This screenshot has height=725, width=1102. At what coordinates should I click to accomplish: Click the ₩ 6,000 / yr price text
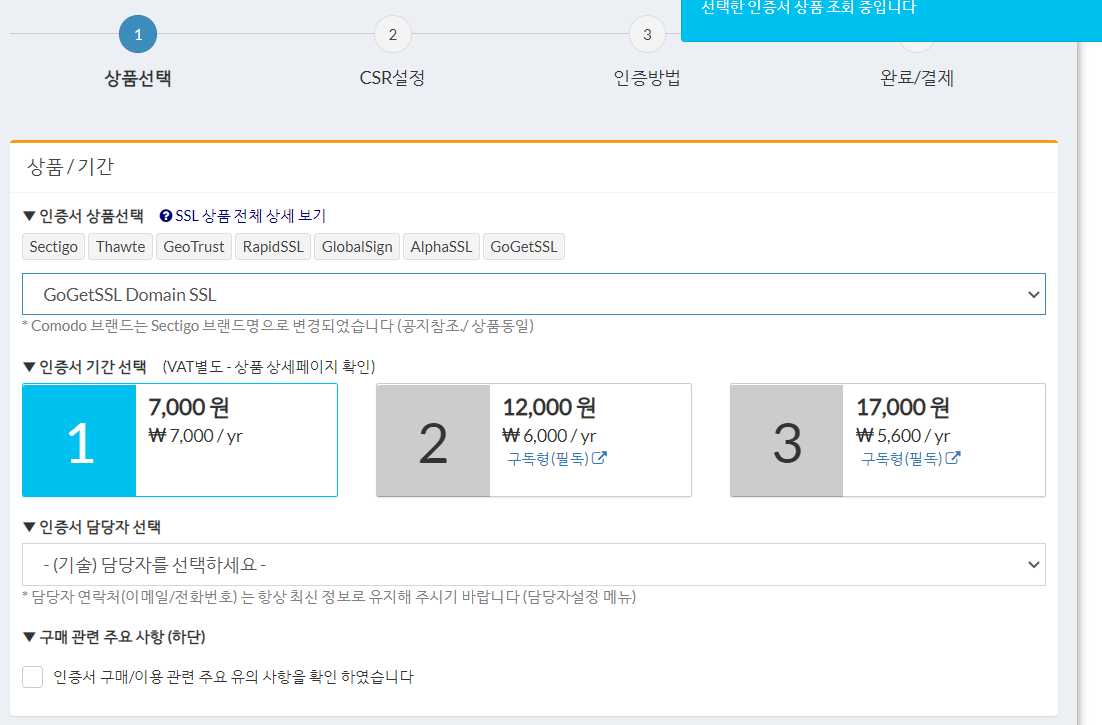(x=549, y=436)
